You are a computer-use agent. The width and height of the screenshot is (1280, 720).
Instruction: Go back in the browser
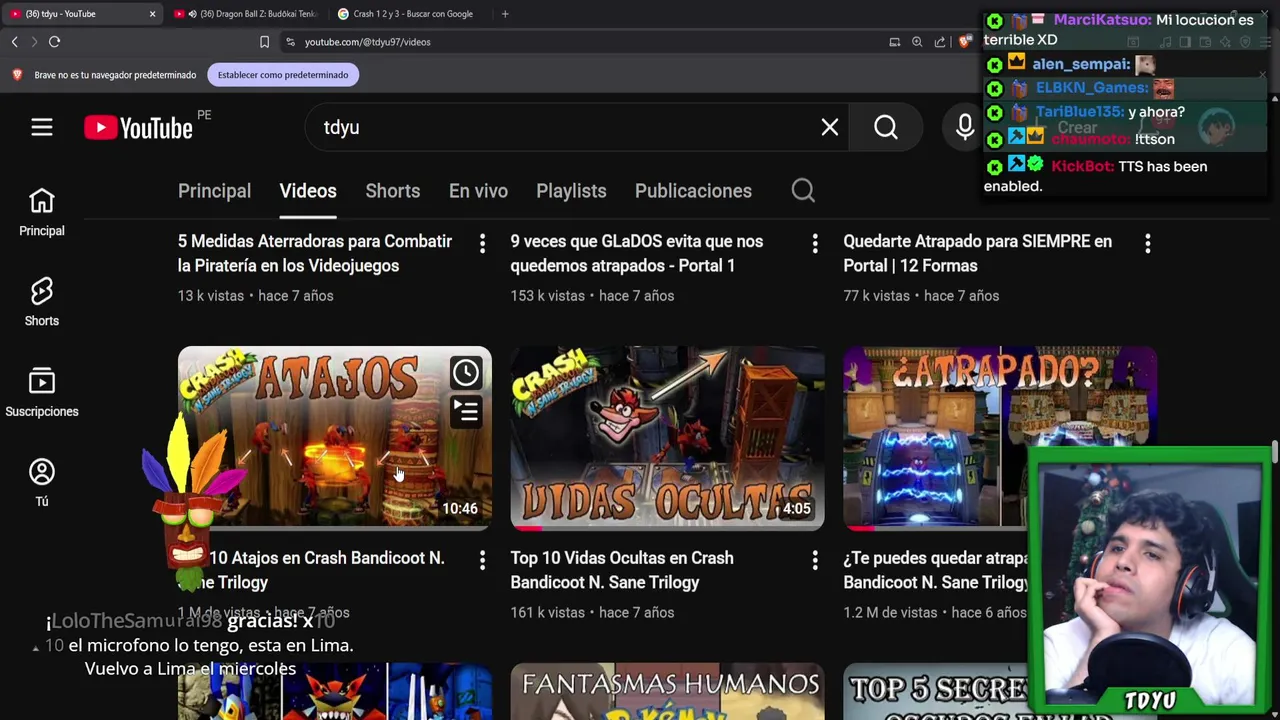pos(14,42)
